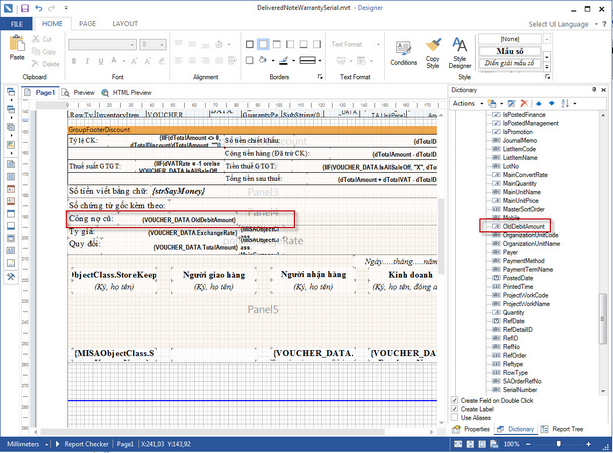Click the edit item icon in Dictionary toolbar
The height and width of the screenshot is (453, 613).
click(511, 104)
